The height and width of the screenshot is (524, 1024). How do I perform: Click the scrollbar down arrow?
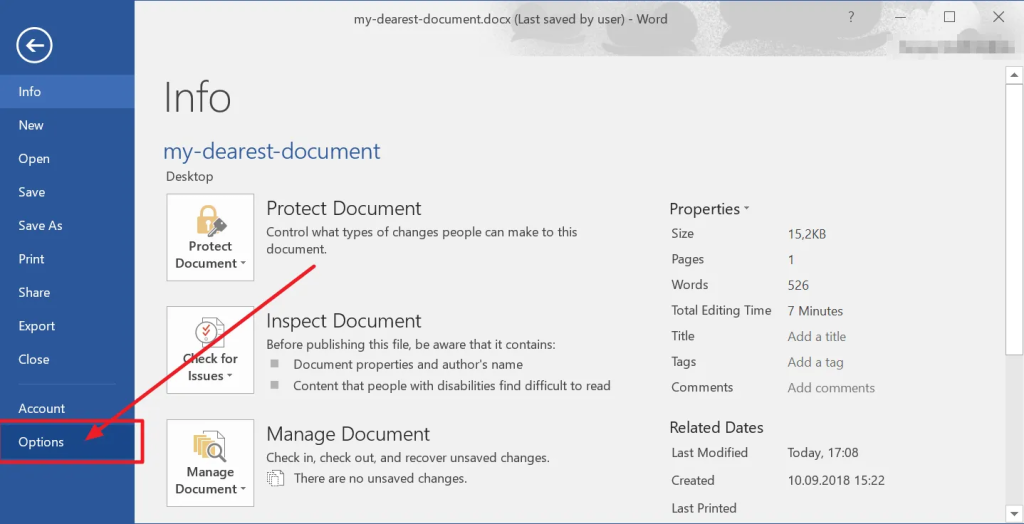[1014, 512]
